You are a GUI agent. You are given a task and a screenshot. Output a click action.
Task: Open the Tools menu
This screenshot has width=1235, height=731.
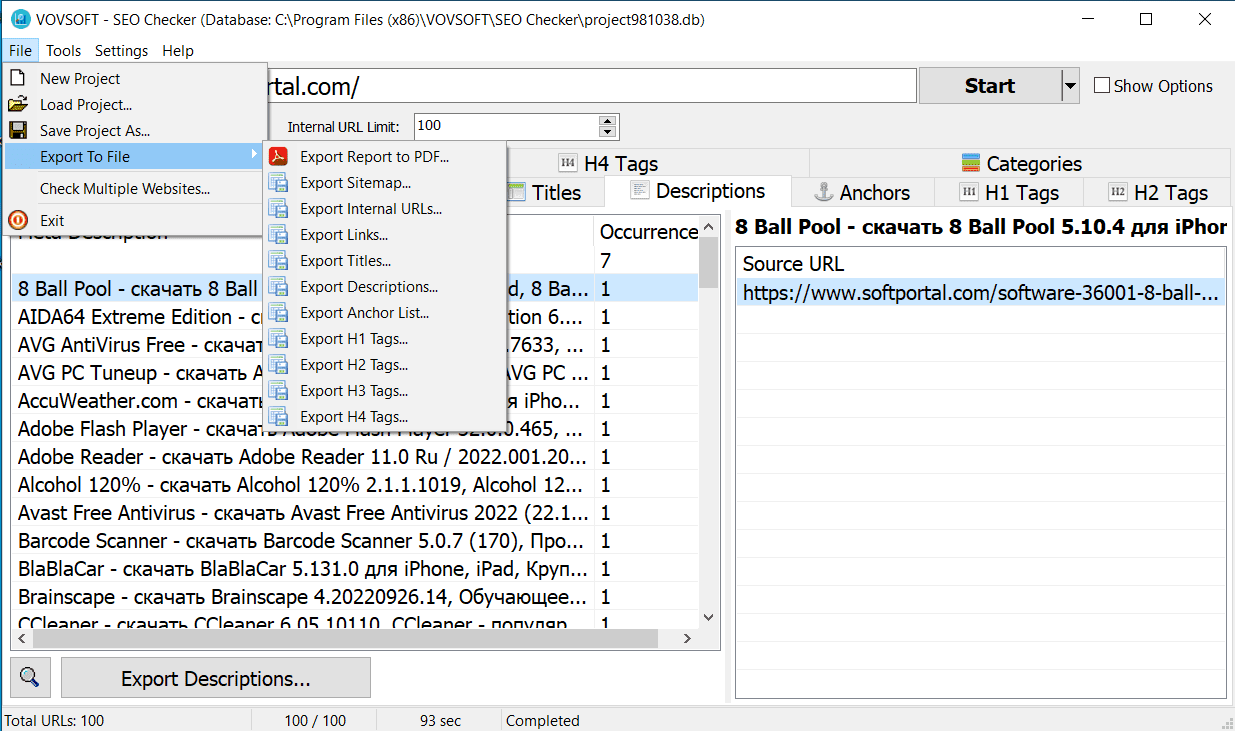point(64,51)
